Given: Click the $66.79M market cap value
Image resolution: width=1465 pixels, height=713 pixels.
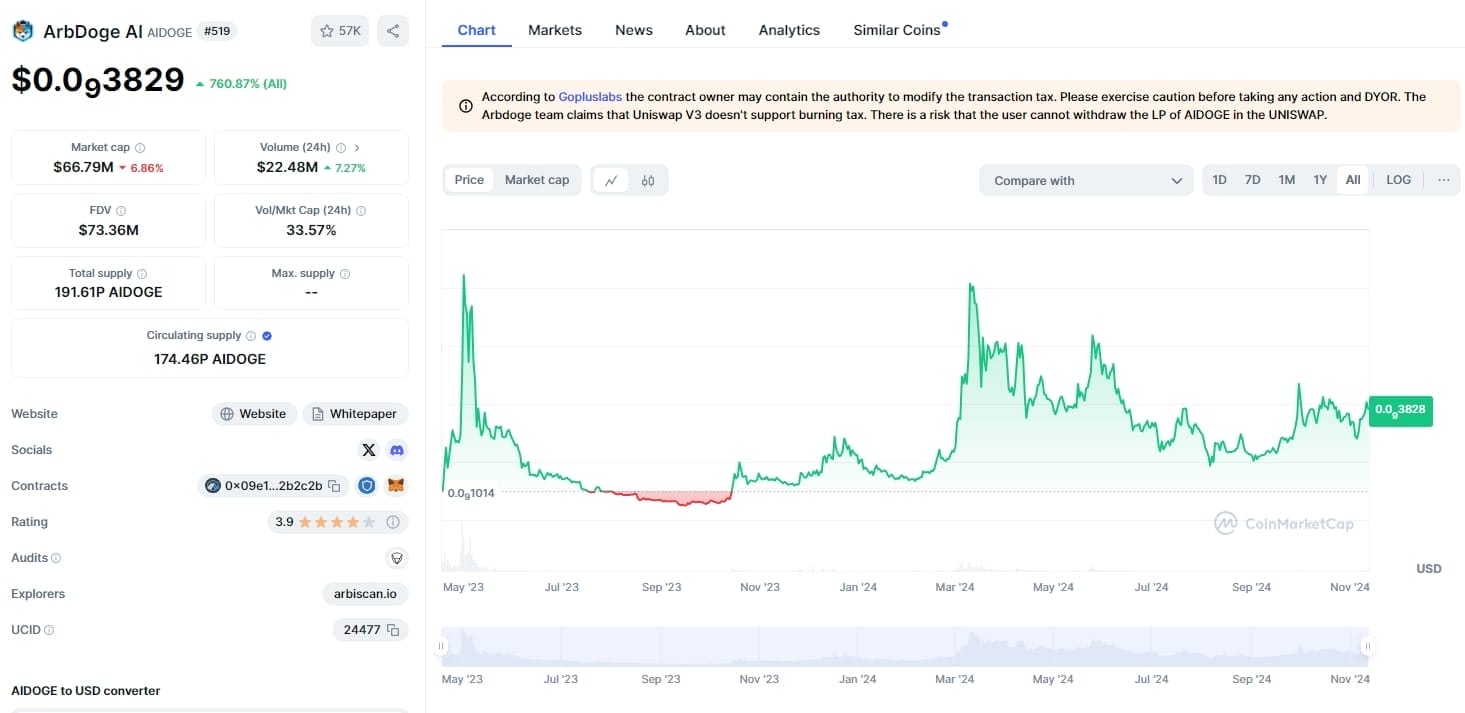Looking at the screenshot, I should coord(83,167).
